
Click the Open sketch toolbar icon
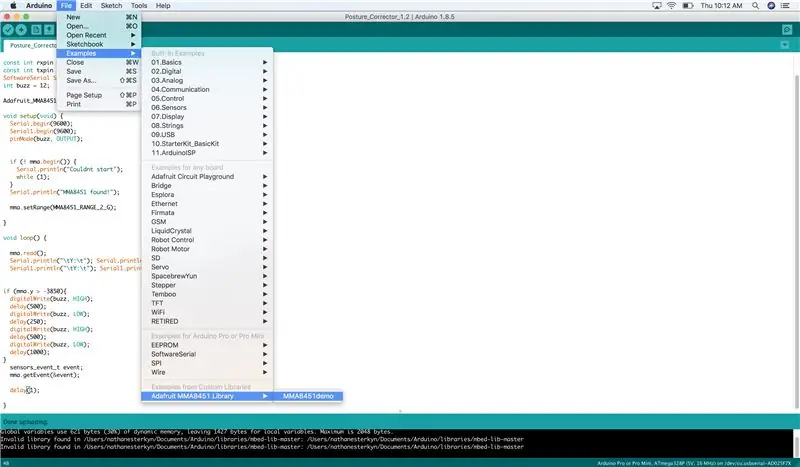coord(49,30)
